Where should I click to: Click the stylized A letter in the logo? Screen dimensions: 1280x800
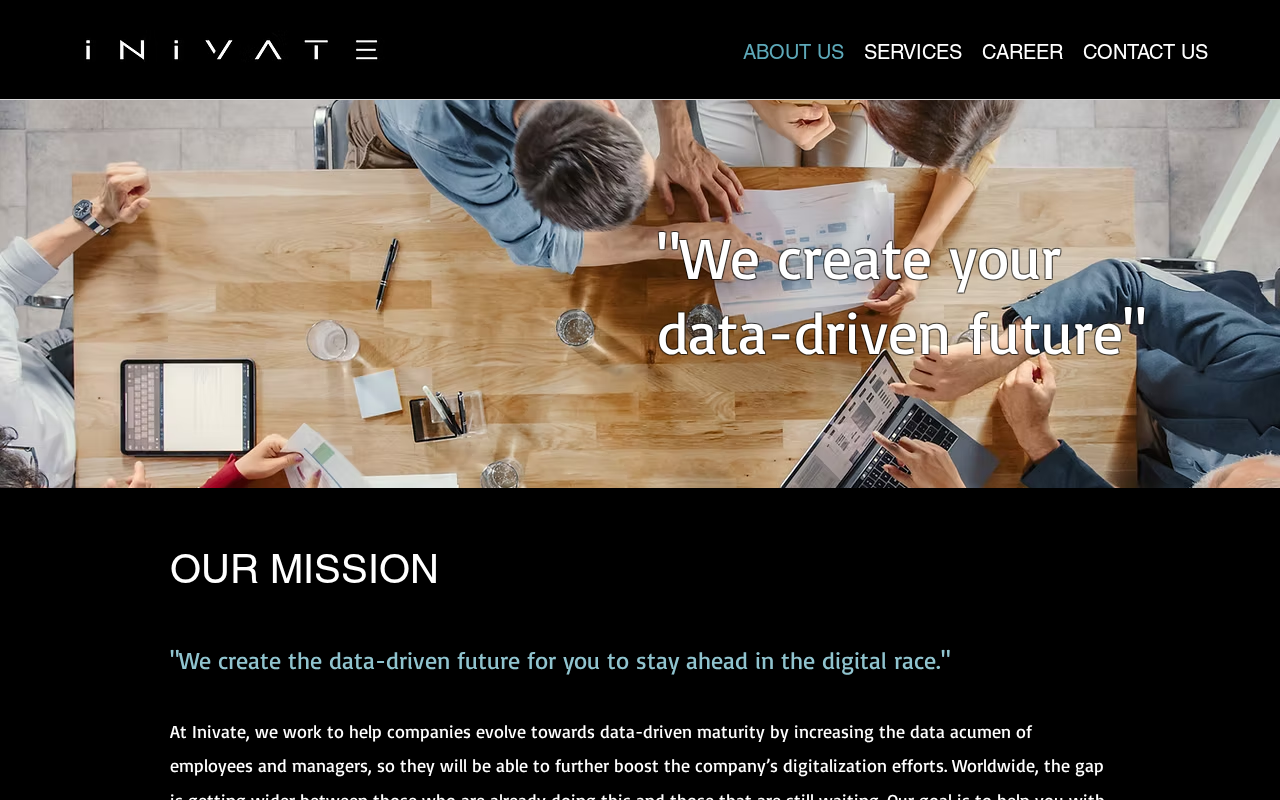tap(268, 50)
